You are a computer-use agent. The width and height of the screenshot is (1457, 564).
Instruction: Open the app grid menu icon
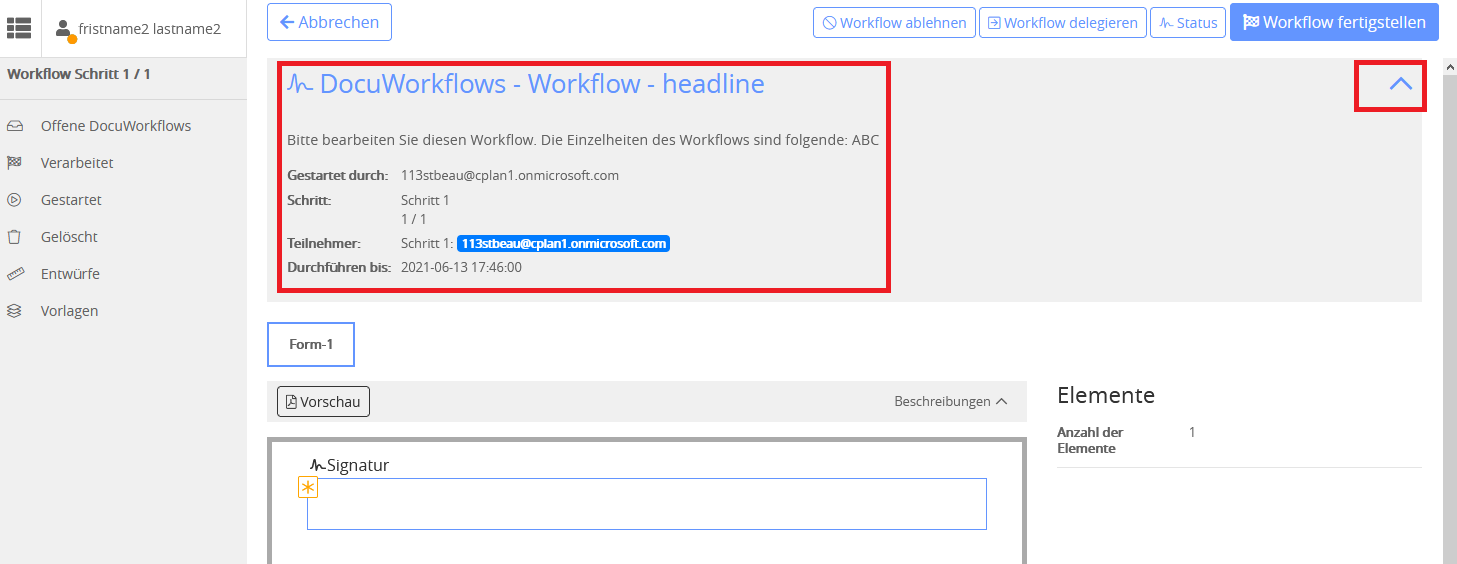[x=19, y=28]
